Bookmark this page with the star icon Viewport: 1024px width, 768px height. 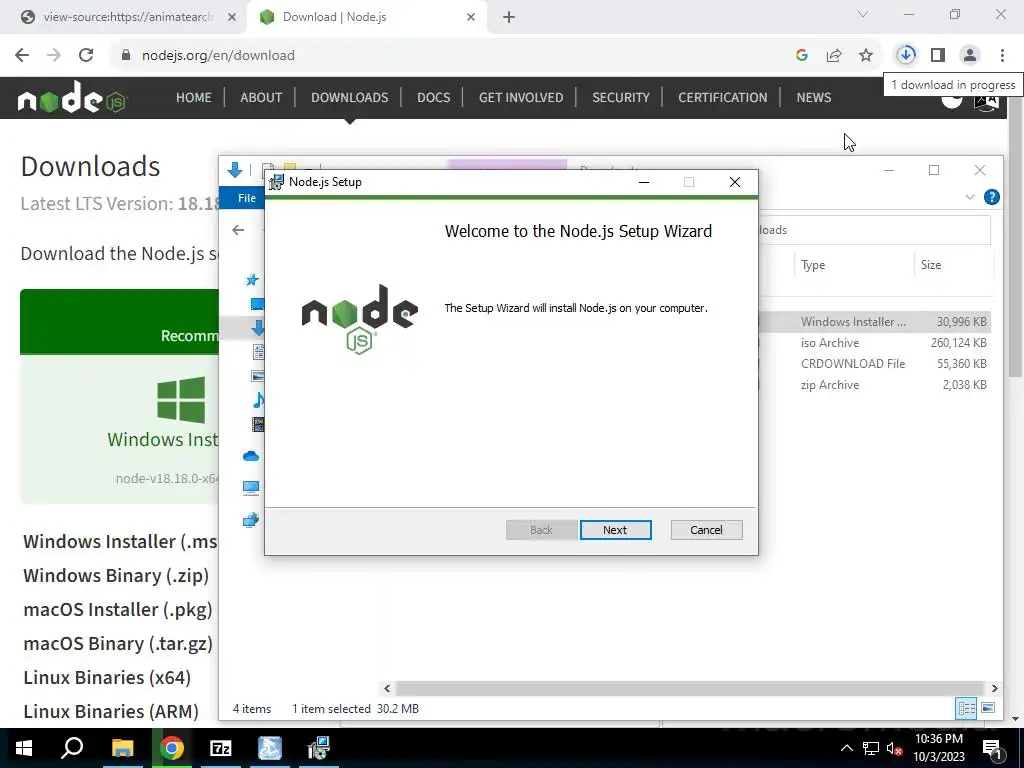pyautogui.click(x=866, y=56)
